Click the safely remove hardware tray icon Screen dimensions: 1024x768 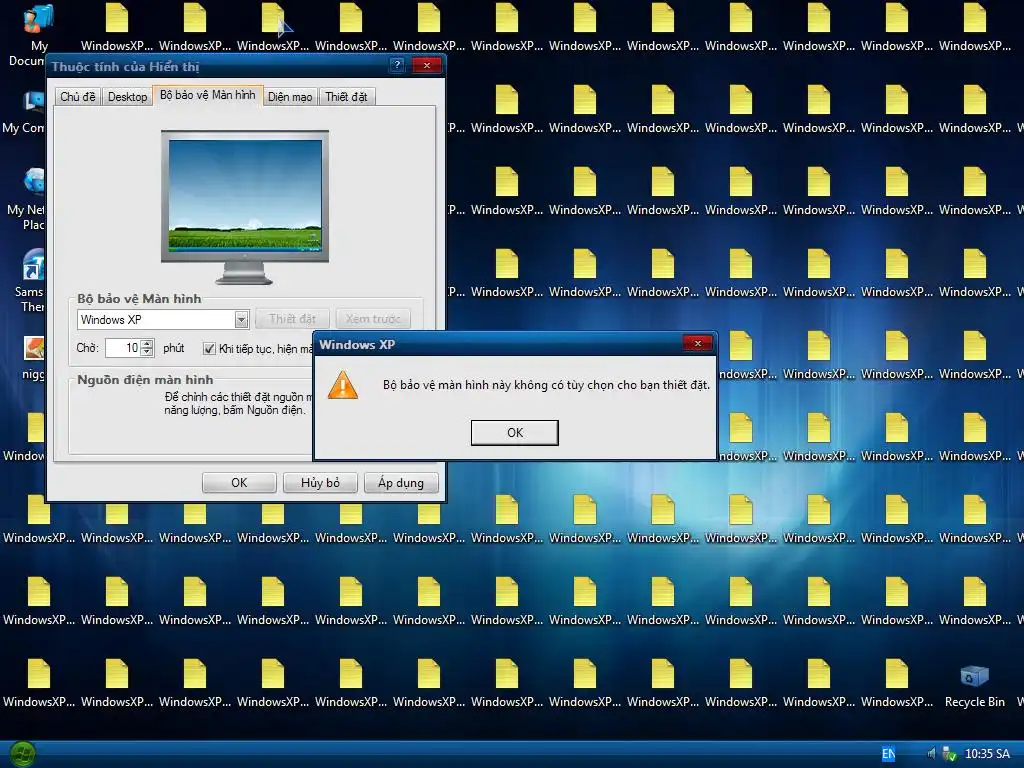(949, 754)
